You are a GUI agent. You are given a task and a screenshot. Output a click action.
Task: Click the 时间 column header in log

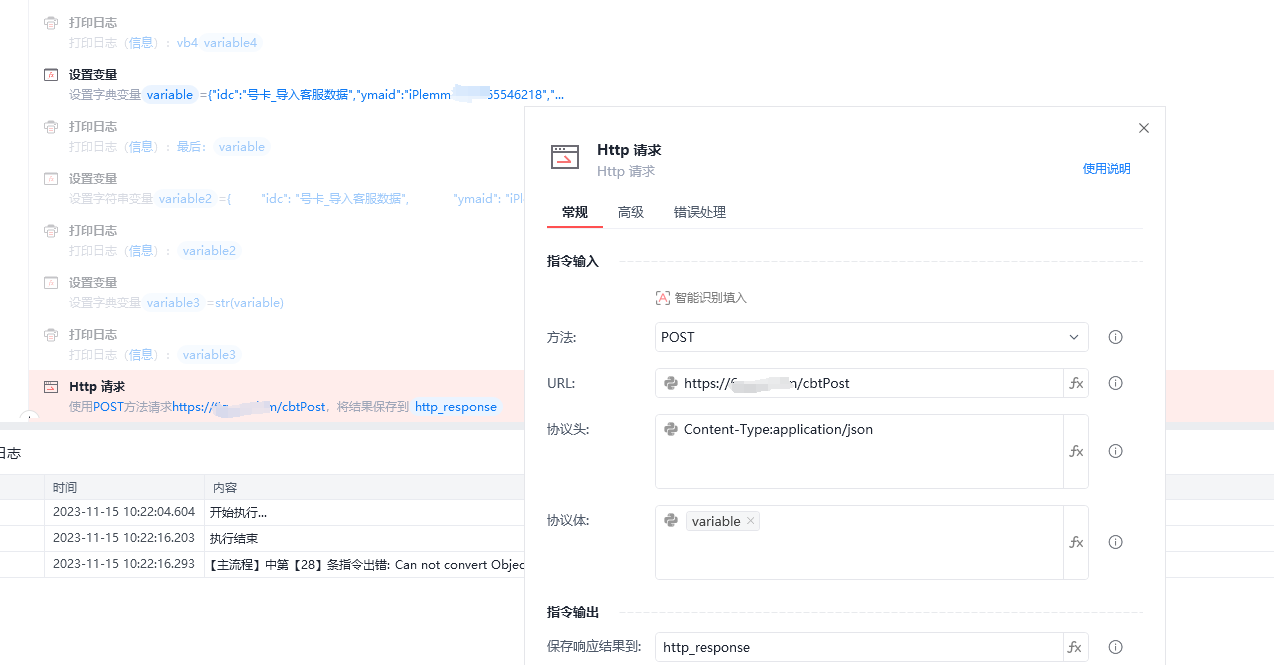65,488
